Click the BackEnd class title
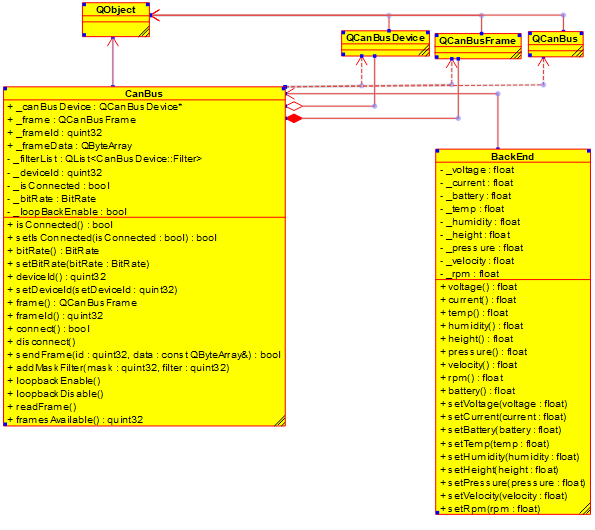Viewport: 595px width, 530px height. coord(512,157)
